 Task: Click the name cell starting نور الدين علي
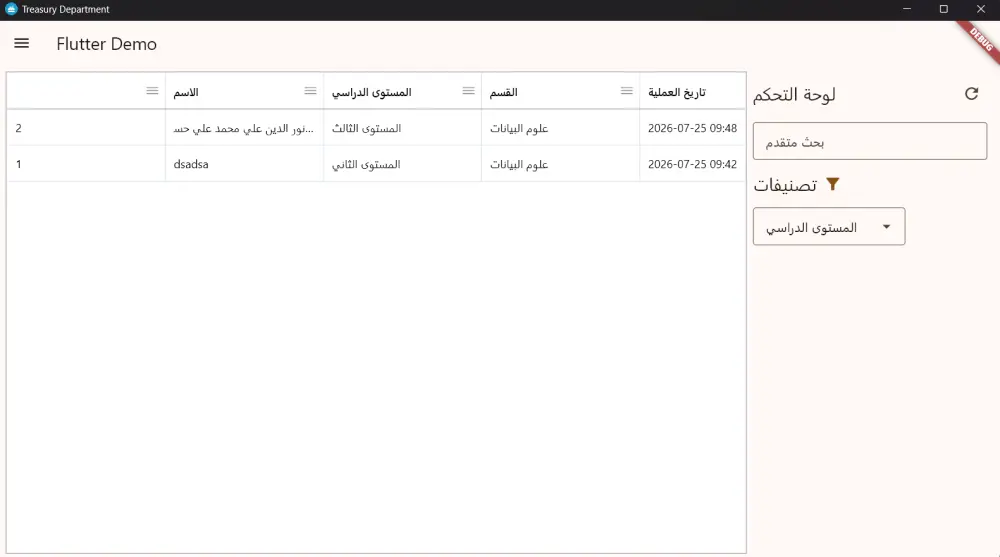(x=244, y=128)
